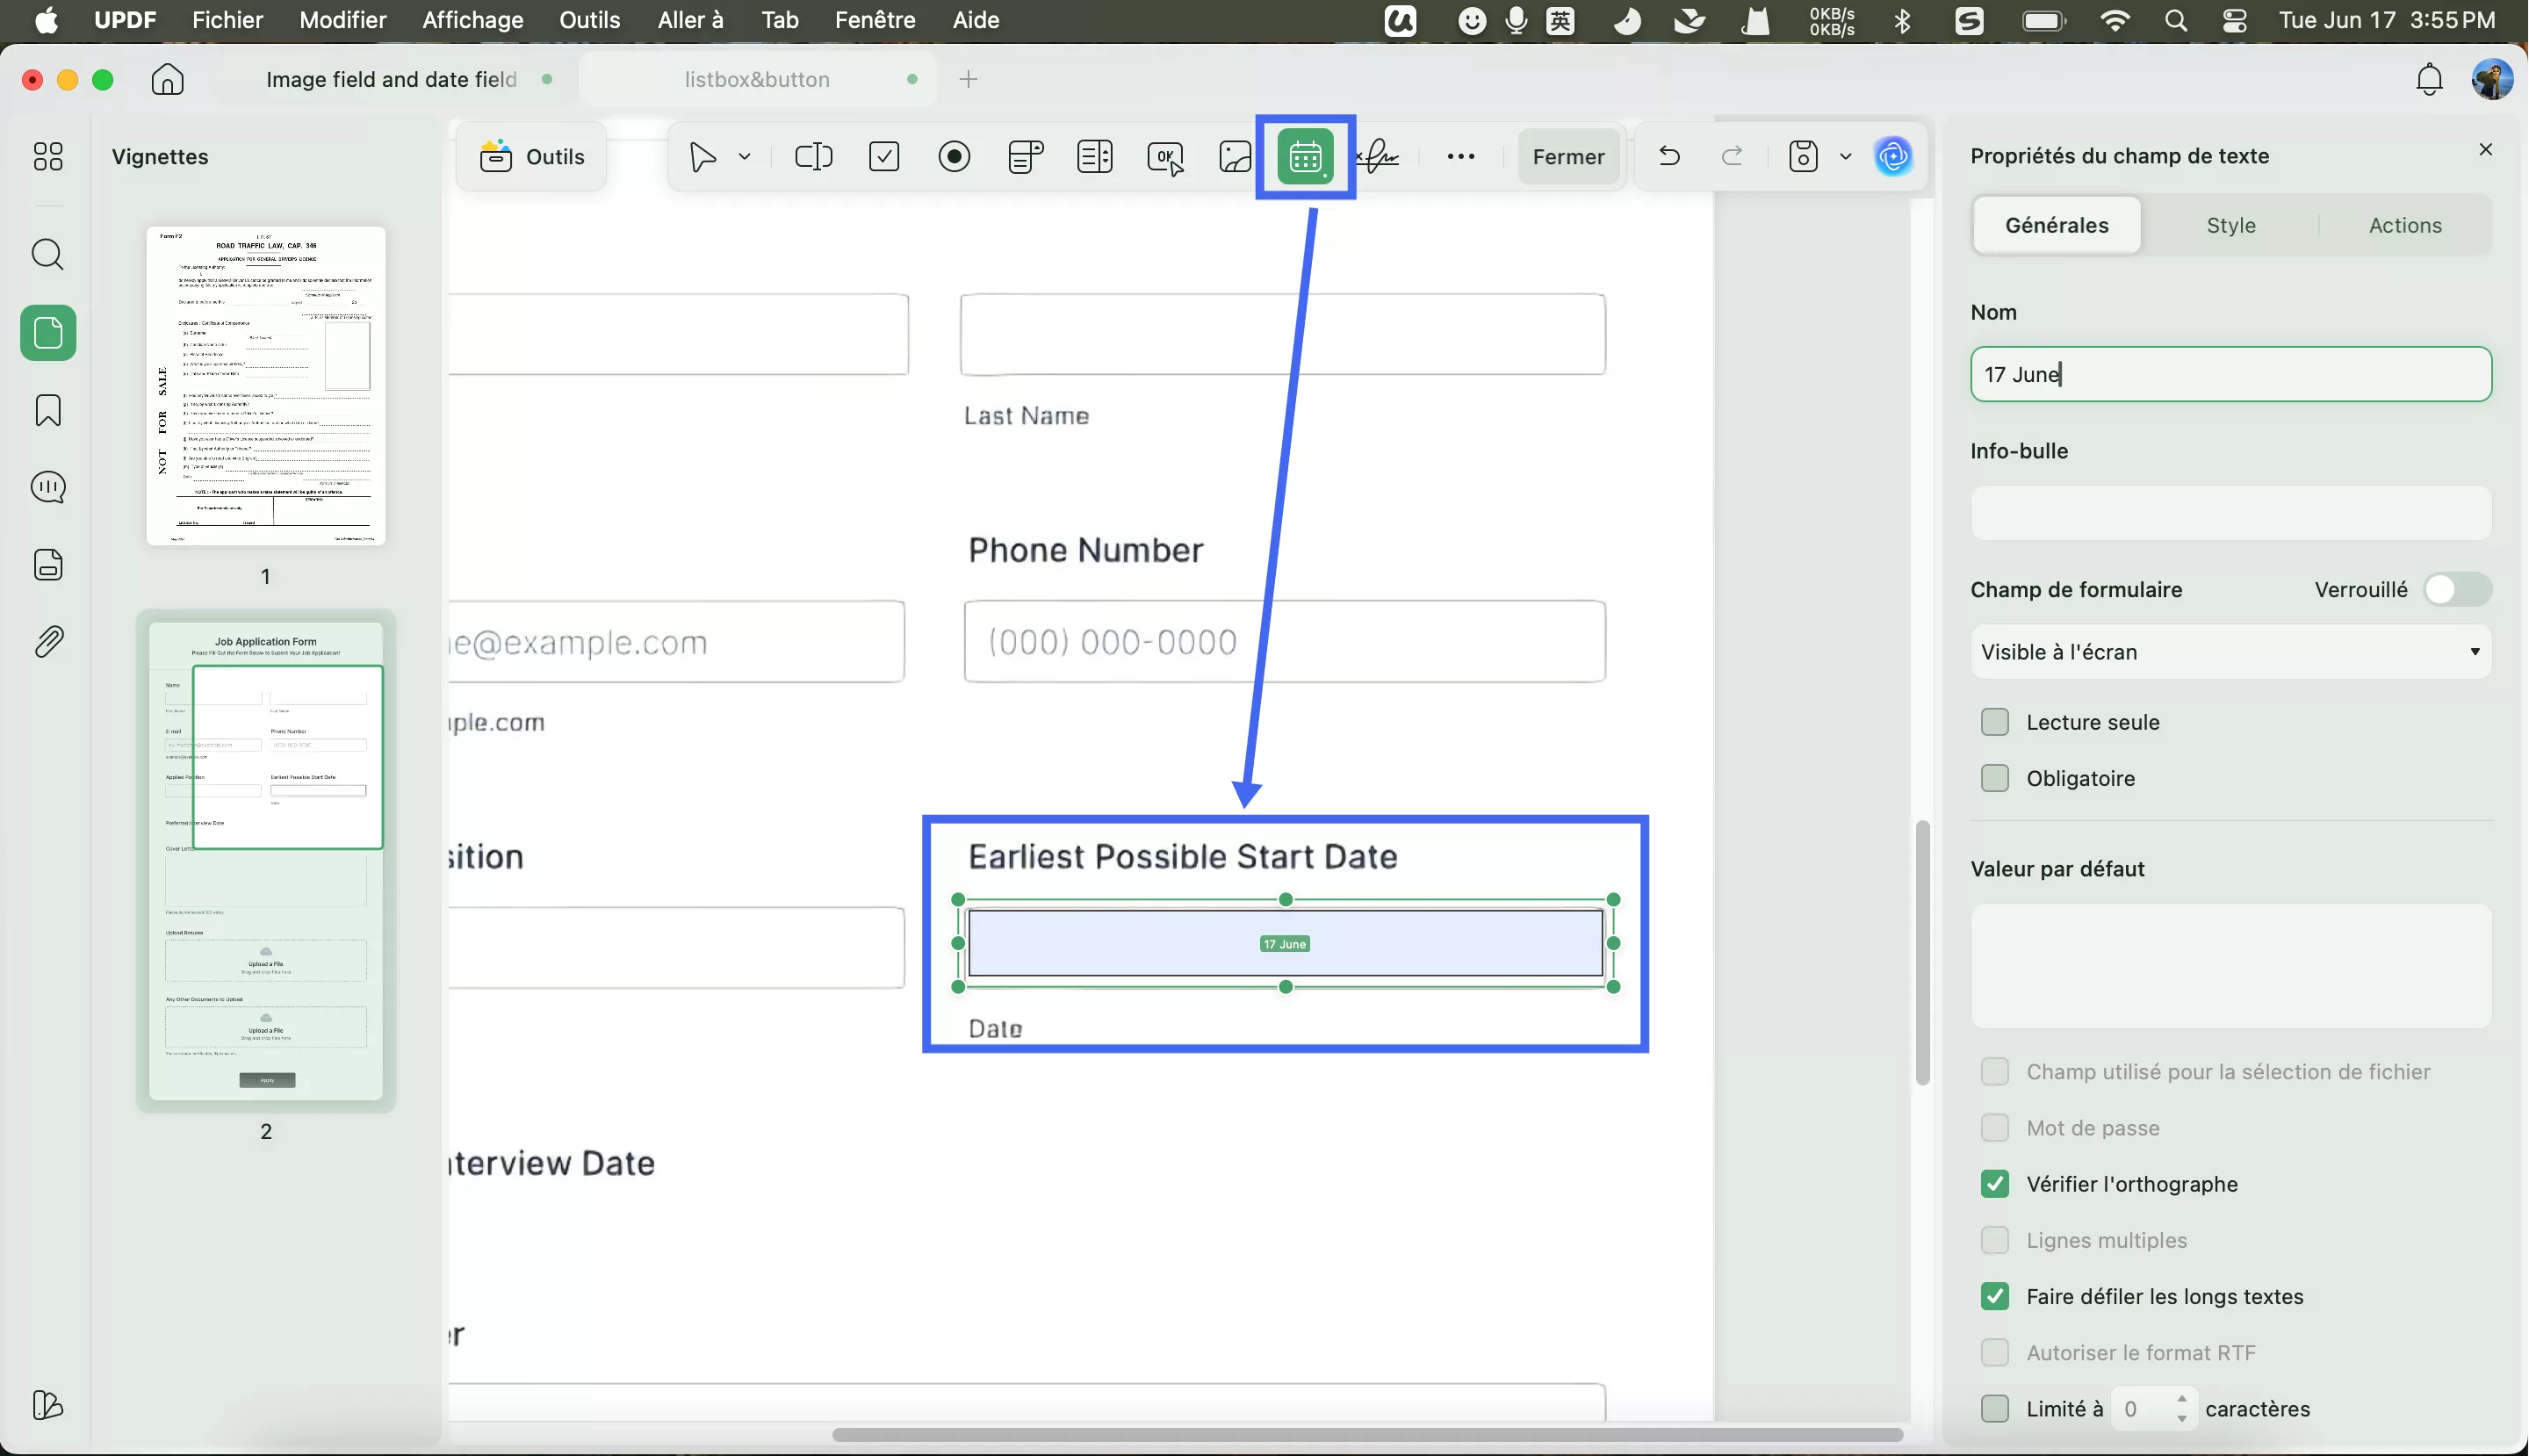Click the Fermer button

pos(1568,157)
